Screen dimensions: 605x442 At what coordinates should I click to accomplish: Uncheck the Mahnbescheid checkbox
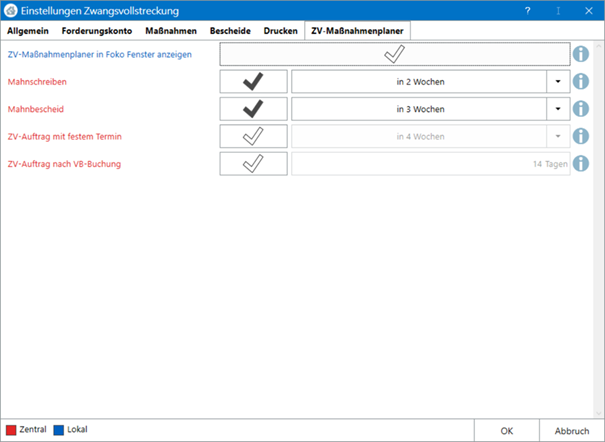click(253, 109)
